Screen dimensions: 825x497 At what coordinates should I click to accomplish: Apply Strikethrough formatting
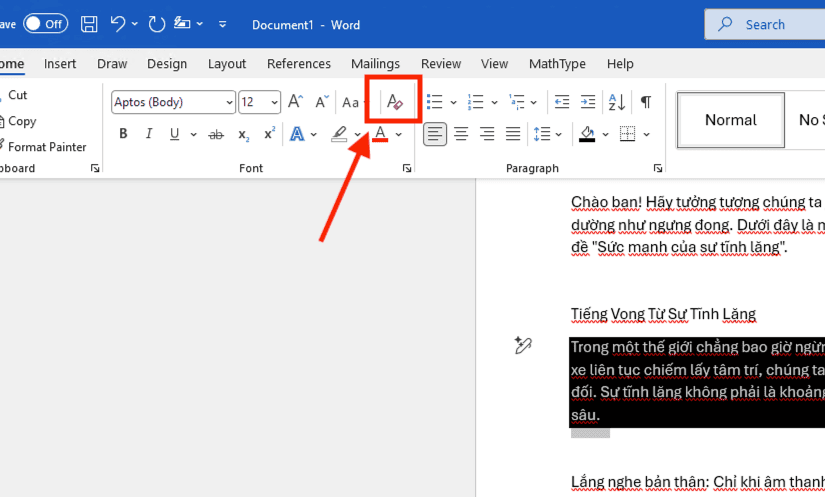tap(216, 135)
